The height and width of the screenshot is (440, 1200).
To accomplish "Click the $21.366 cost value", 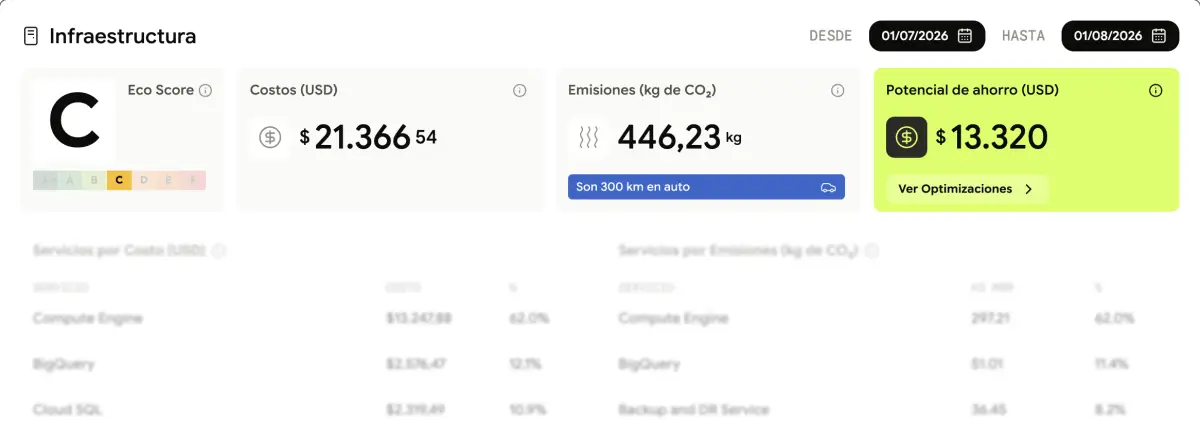I will (x=369, y=137).
